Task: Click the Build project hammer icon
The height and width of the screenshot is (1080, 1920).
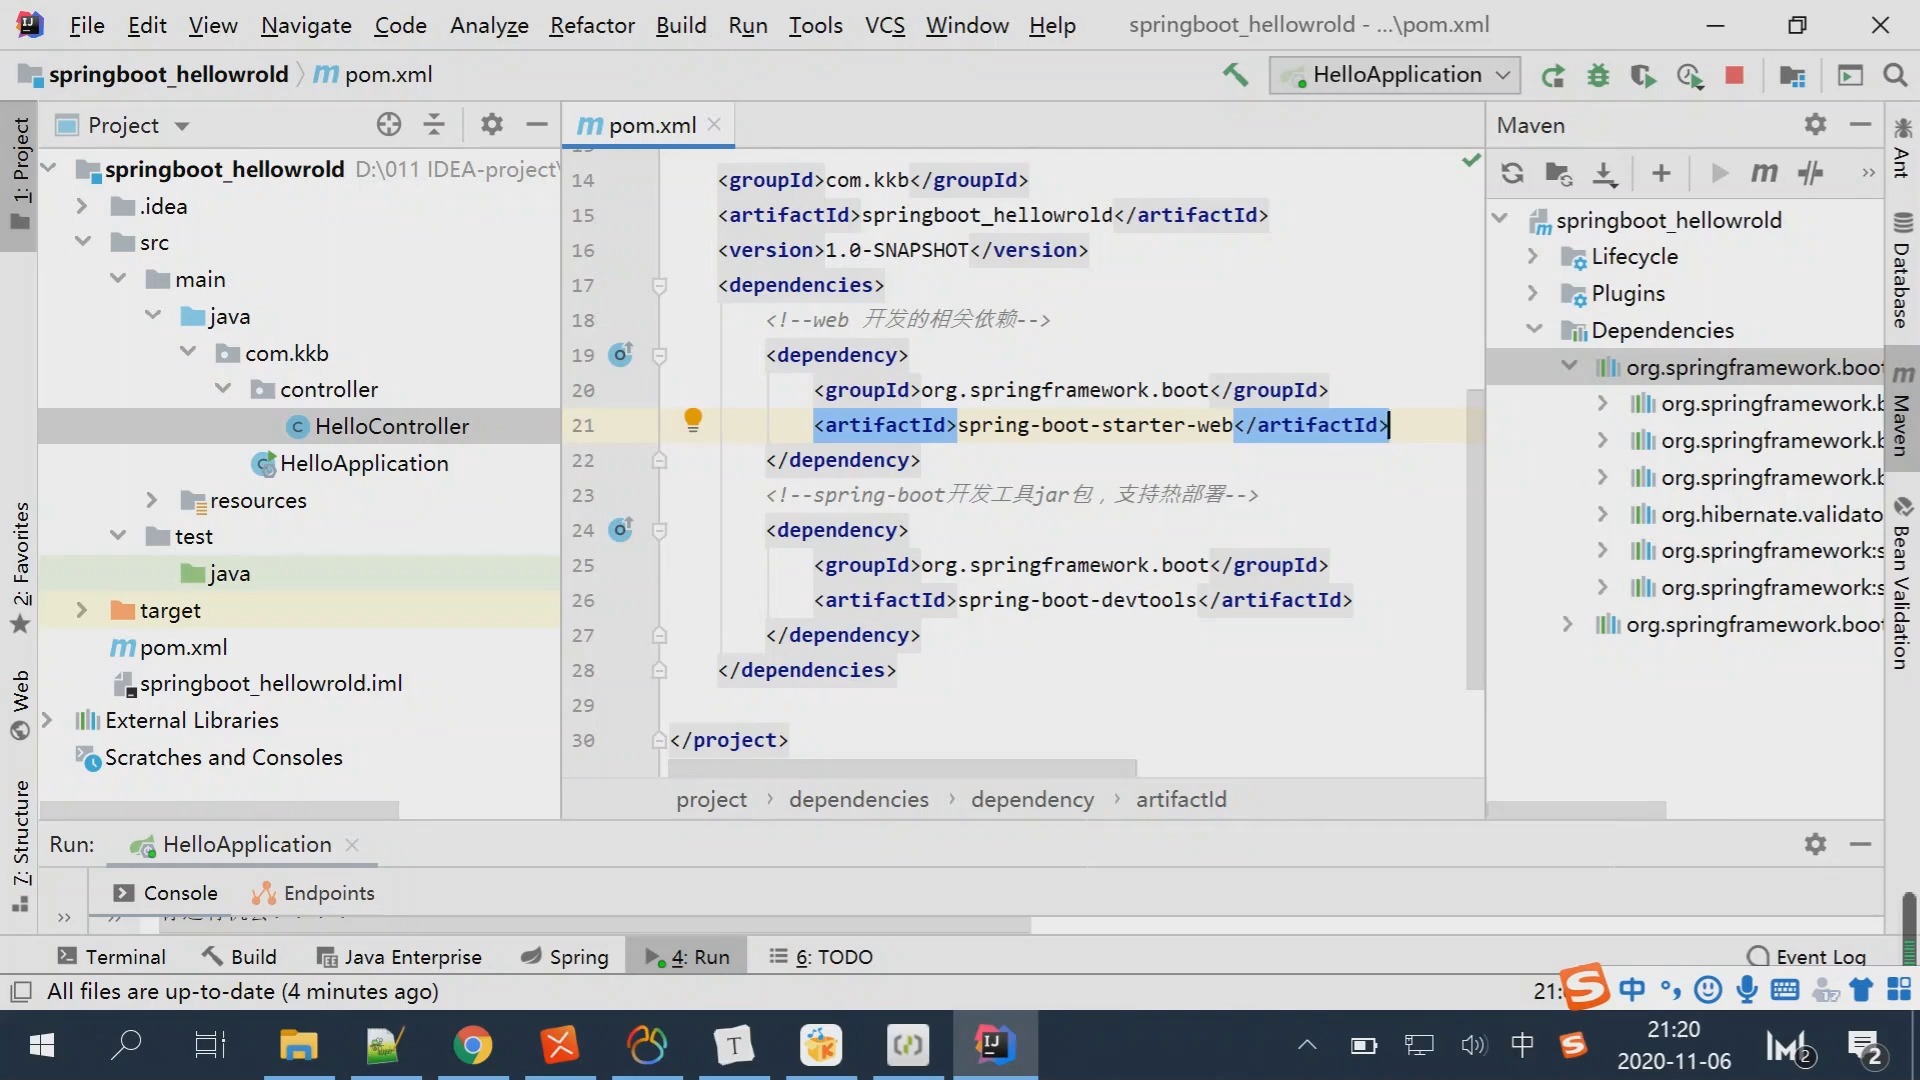Action: click(1235, 75)
